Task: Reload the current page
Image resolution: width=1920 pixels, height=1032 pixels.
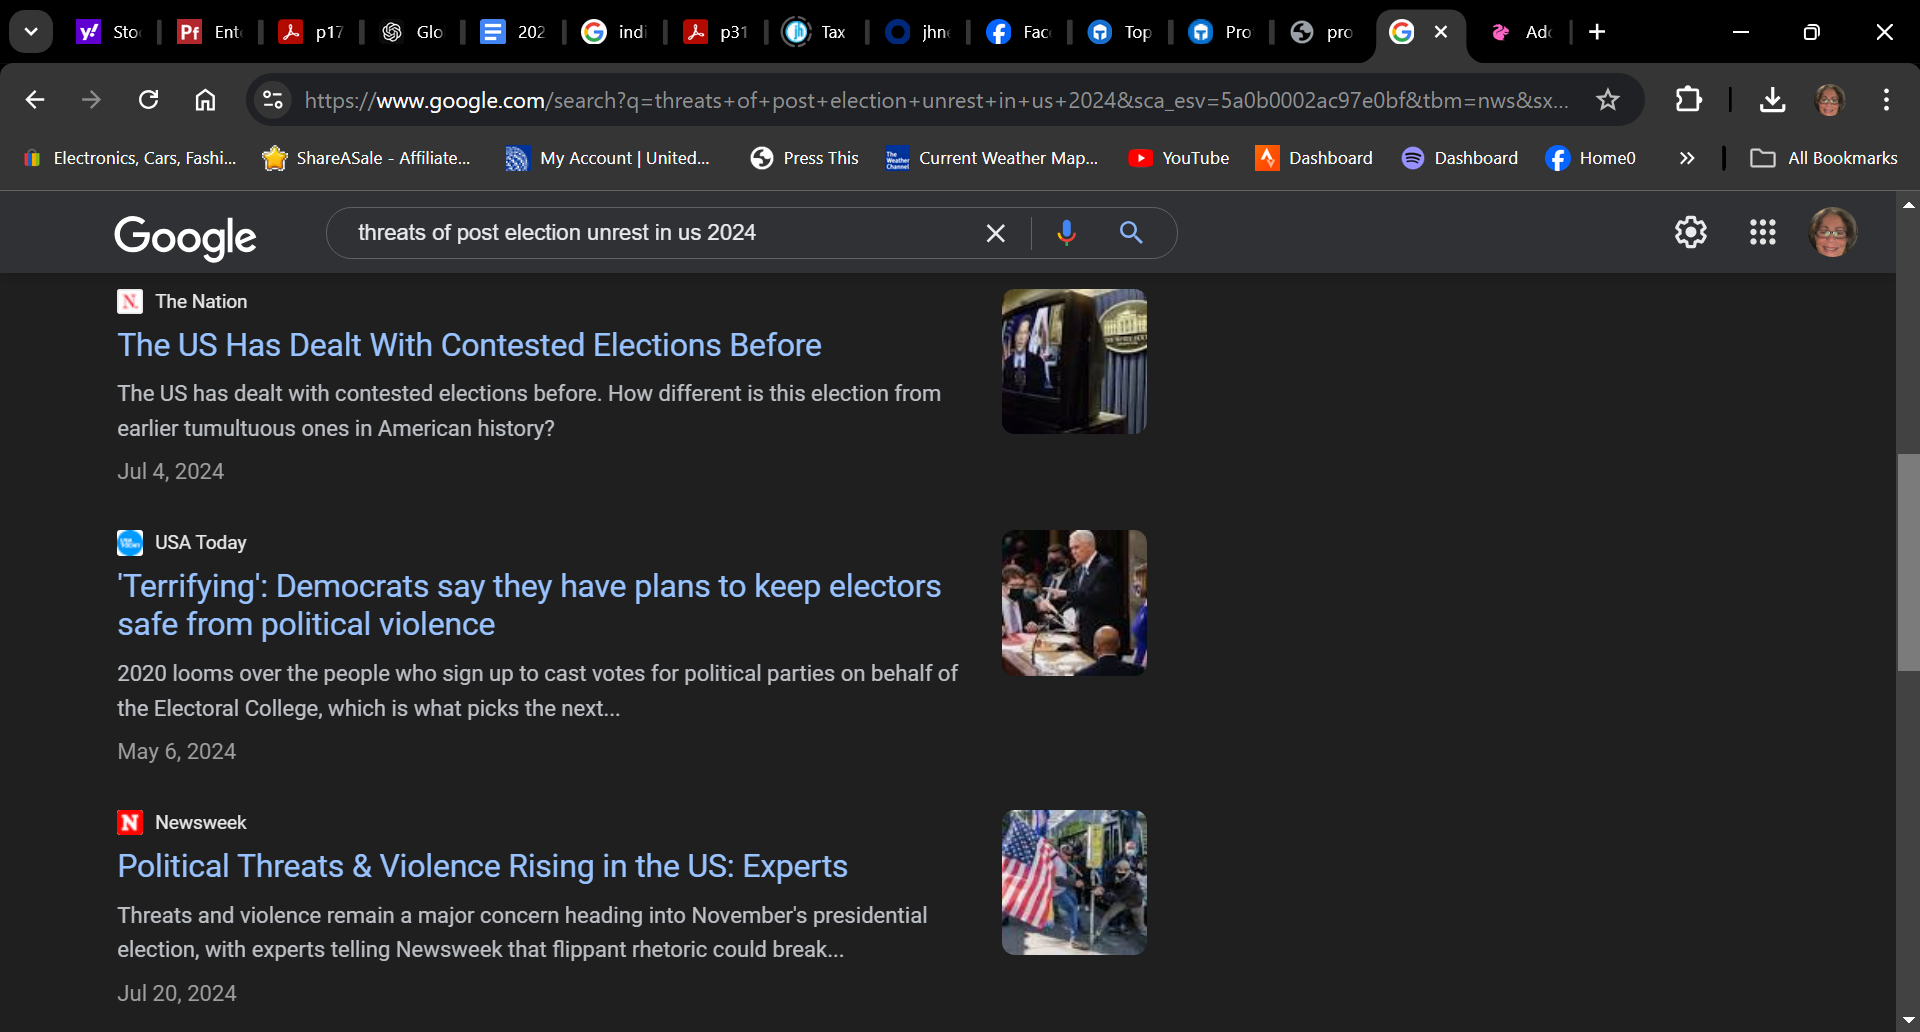Action: (x=149, y=100)
